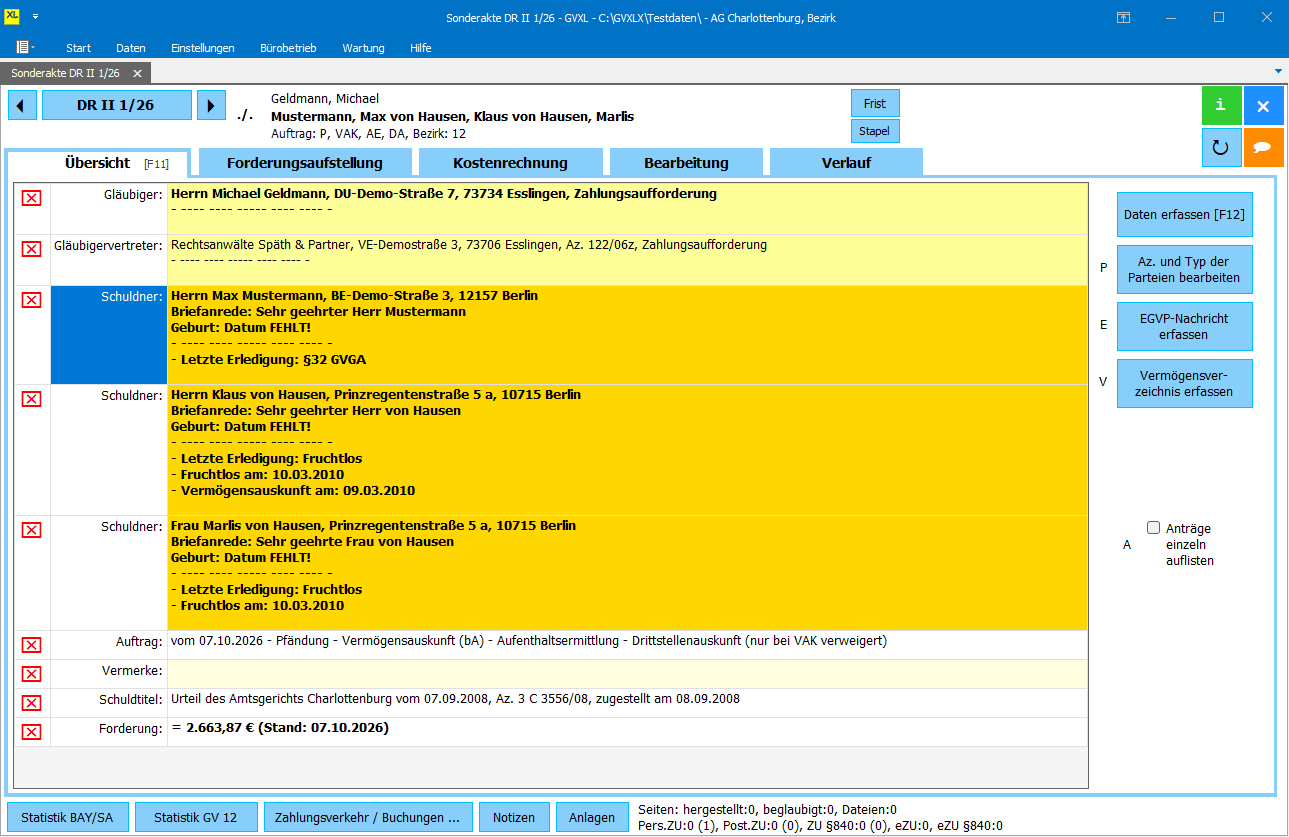Viewport: 1289px width, 837px height.
Task: Open the Hilfe menu
Action: (421, 48)
